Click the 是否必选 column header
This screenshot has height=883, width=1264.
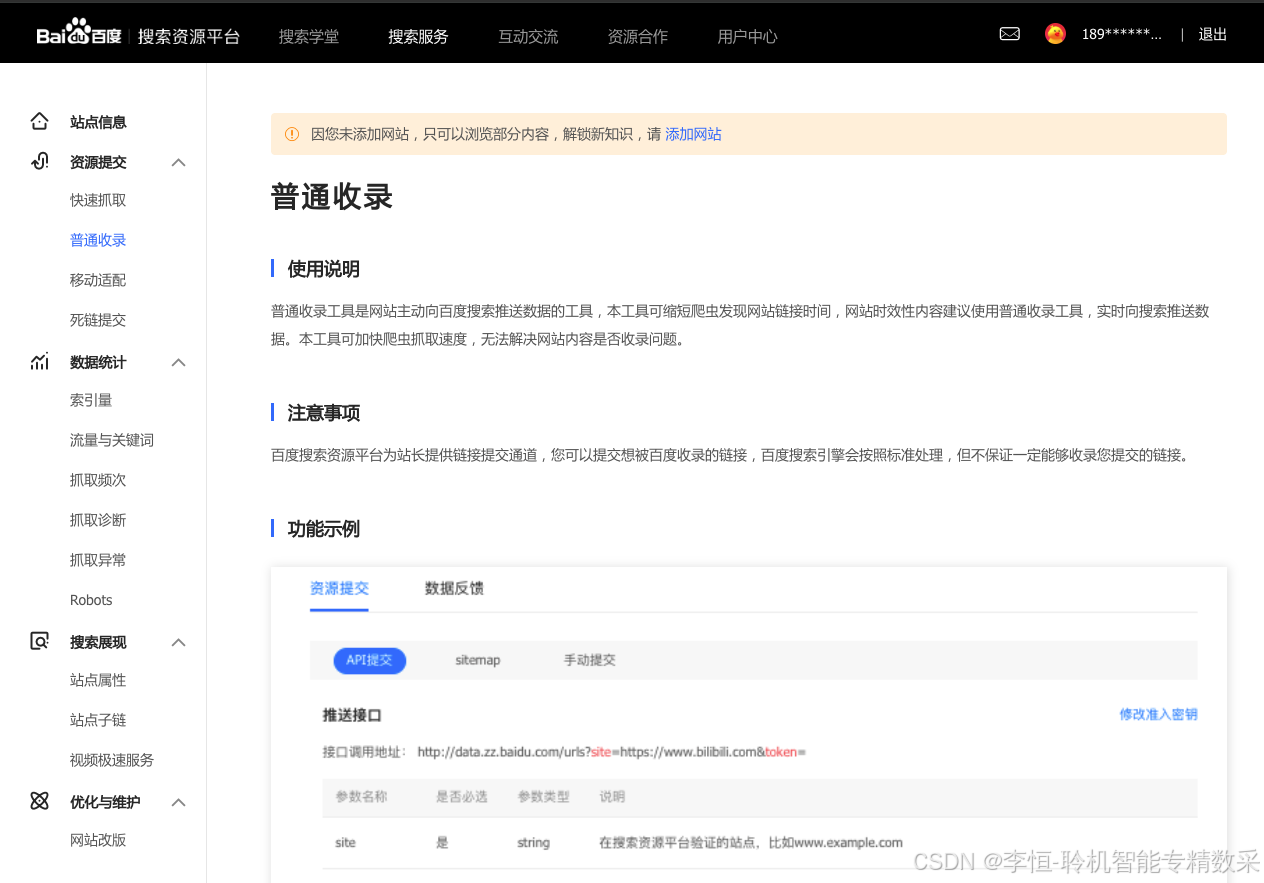click(462, 797)
